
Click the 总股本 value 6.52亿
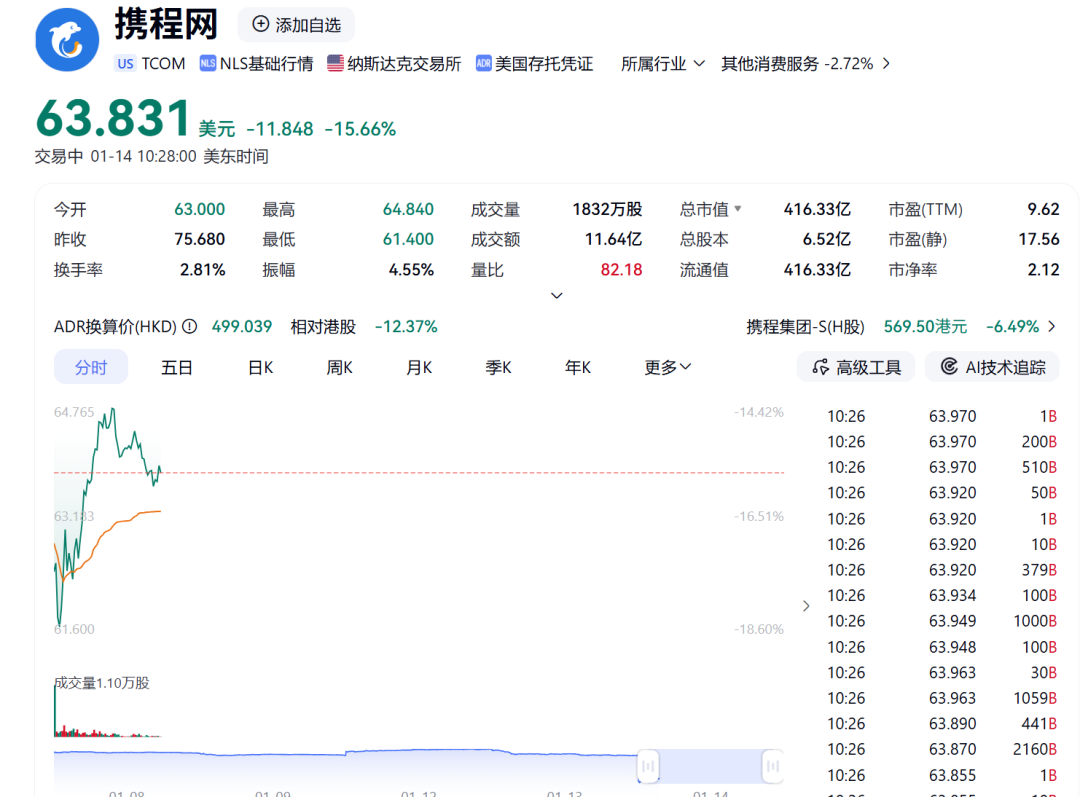click(x=827, y=240)
